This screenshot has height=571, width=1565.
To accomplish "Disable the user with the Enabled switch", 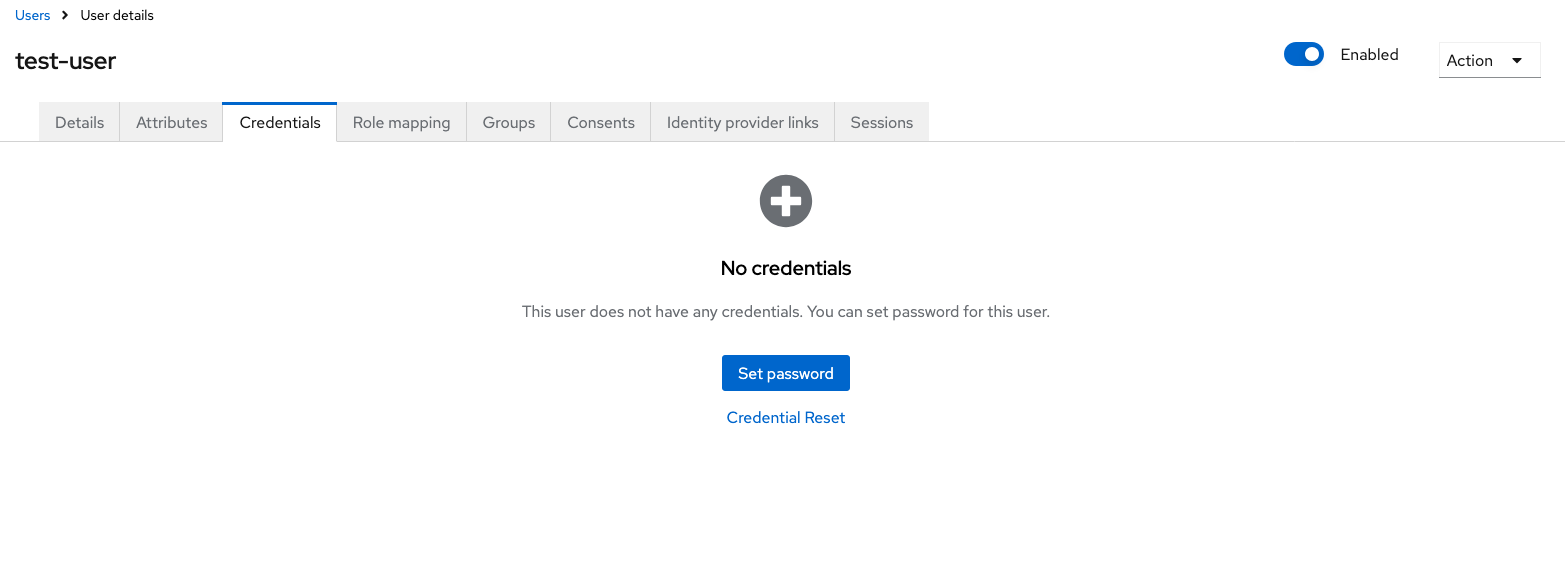I will point(1303,55).
